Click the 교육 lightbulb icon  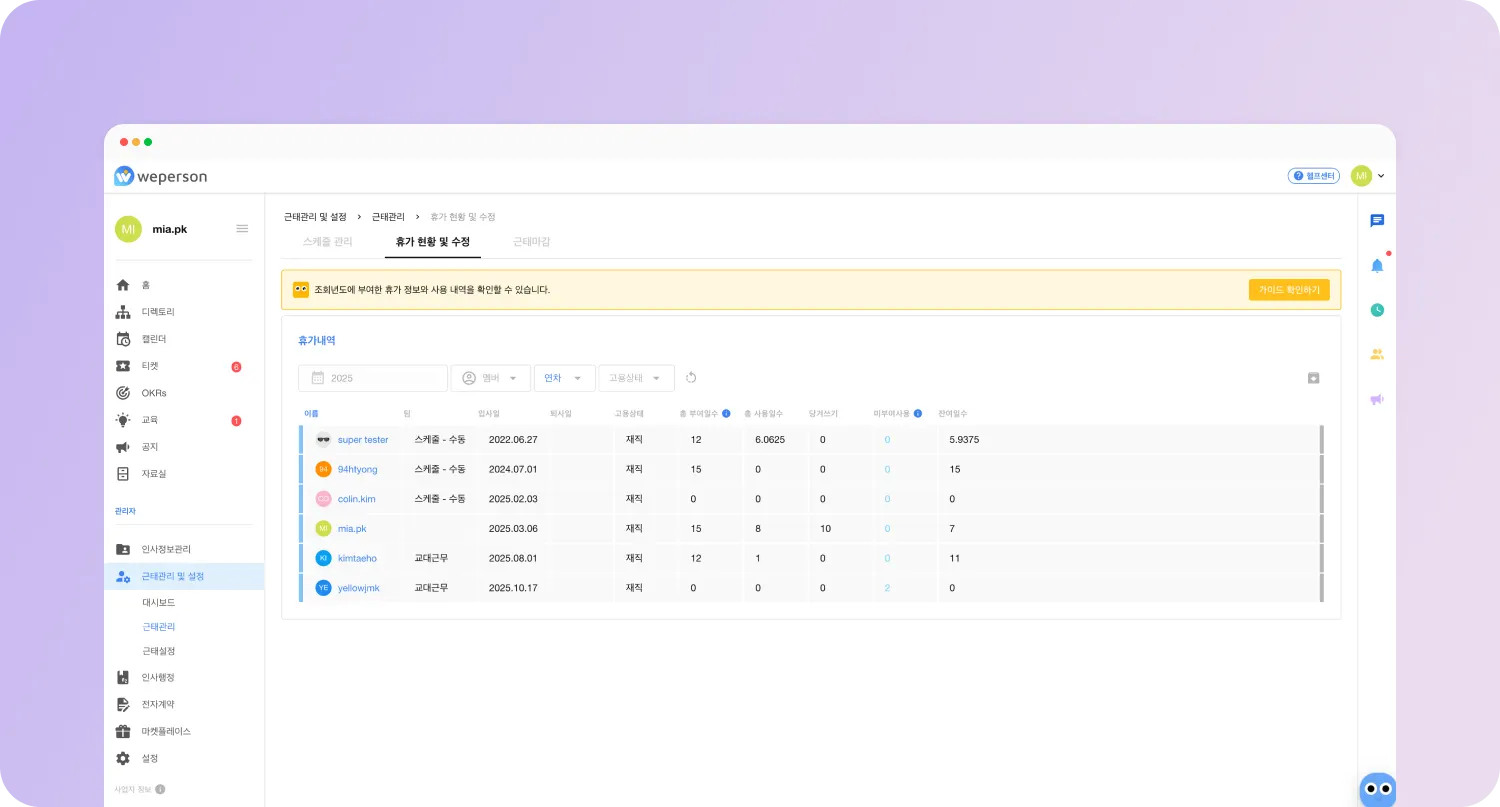[123, 420]
